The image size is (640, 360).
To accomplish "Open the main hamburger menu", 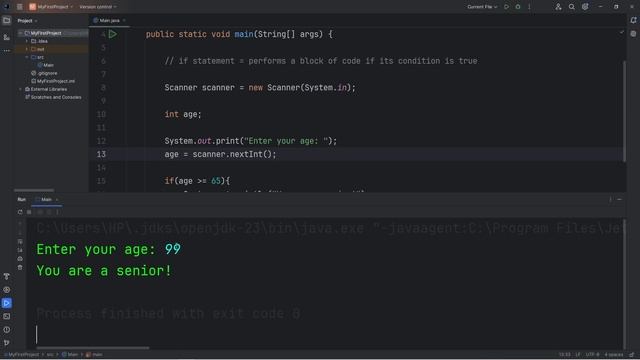I will coord(20,7).
